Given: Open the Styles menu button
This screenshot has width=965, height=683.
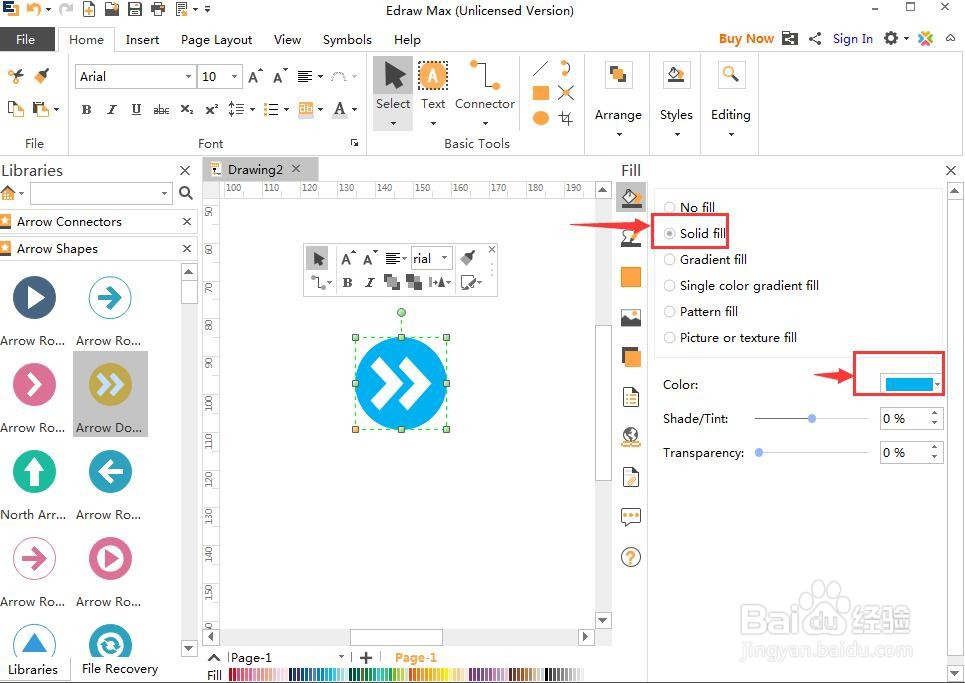Looking at the screenshot, I should (676, 98).
